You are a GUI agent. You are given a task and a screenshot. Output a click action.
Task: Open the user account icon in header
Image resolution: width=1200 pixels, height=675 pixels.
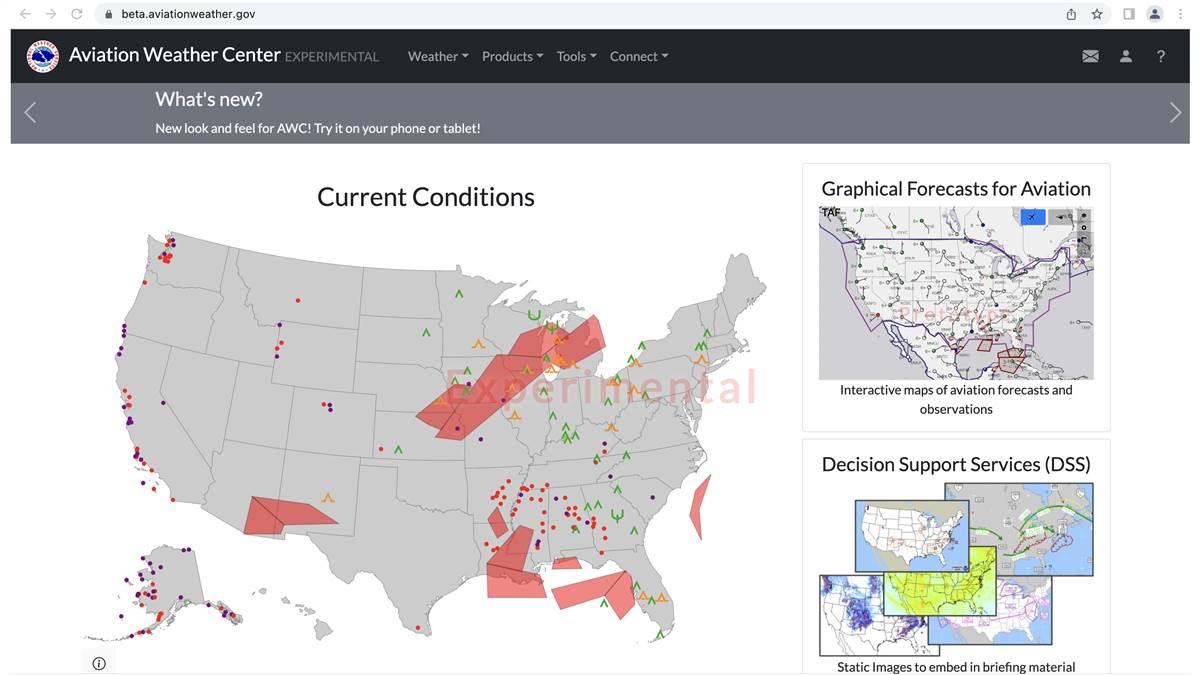[1126, 56]
